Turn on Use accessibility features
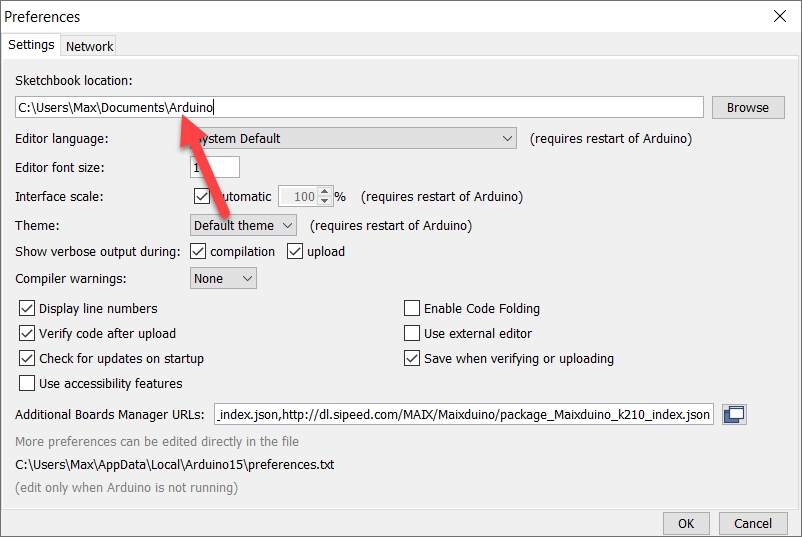The image size is (802, 537). click(x=27, y=384)
